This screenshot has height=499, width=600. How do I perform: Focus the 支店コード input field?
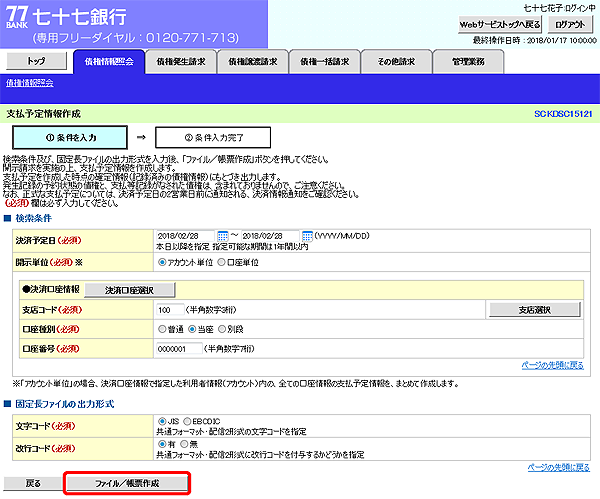pyautogui.click(x=170, y=310)
